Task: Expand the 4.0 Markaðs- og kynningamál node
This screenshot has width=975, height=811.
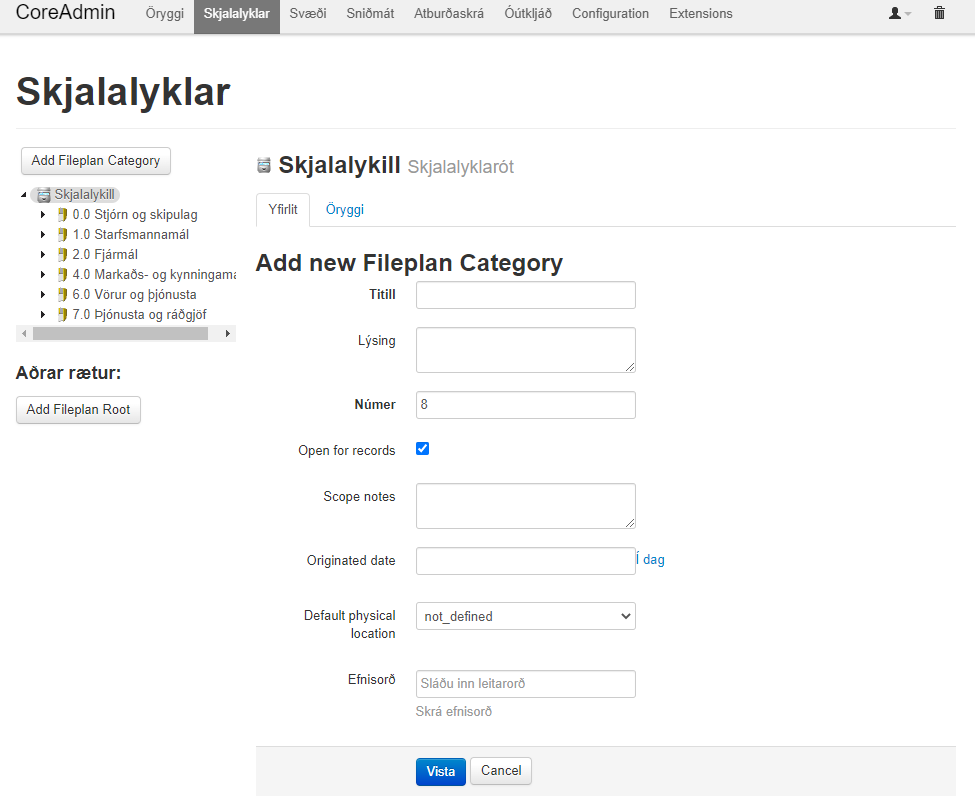Action: [x=43, y=275]
